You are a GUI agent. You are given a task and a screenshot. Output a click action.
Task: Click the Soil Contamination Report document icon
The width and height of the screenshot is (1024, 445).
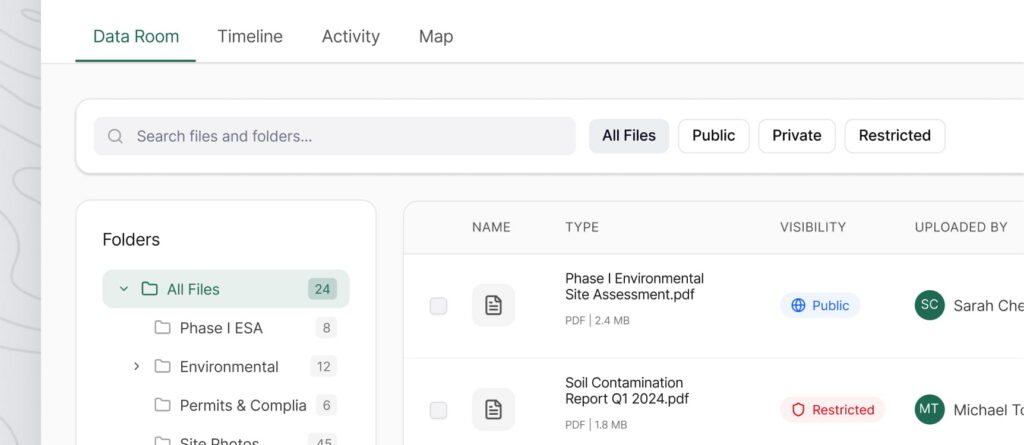(x=493, y=409)
